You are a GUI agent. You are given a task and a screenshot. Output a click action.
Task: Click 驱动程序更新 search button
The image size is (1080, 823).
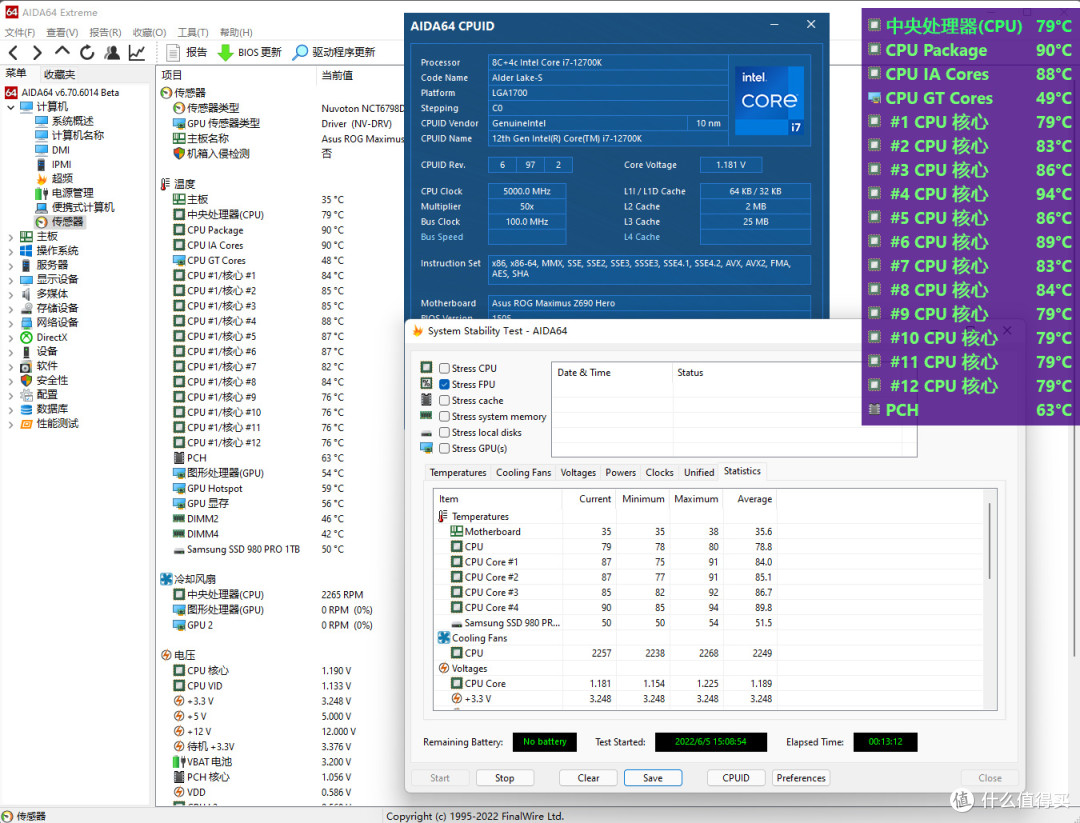click(x=334, y=52)
